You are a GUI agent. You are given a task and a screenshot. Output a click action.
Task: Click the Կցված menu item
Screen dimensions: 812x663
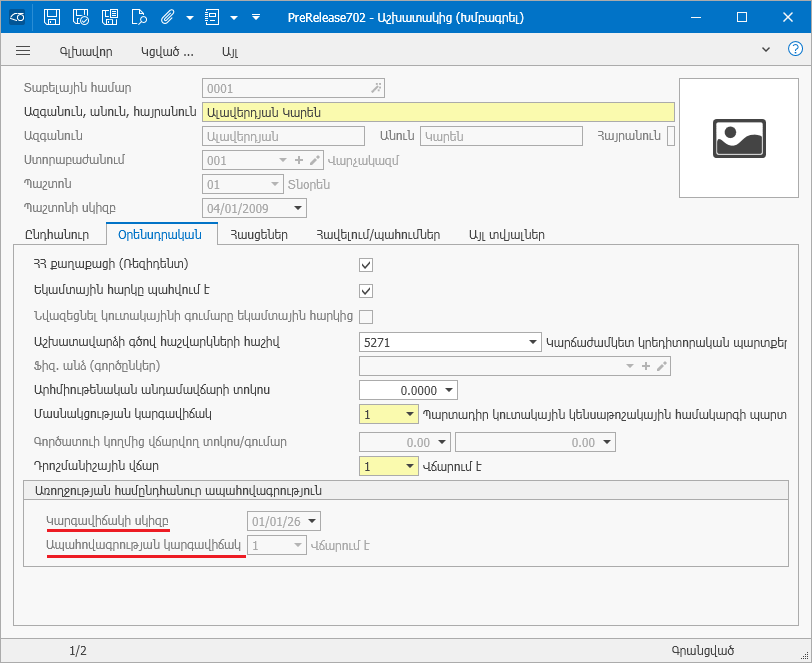(166, 50)
